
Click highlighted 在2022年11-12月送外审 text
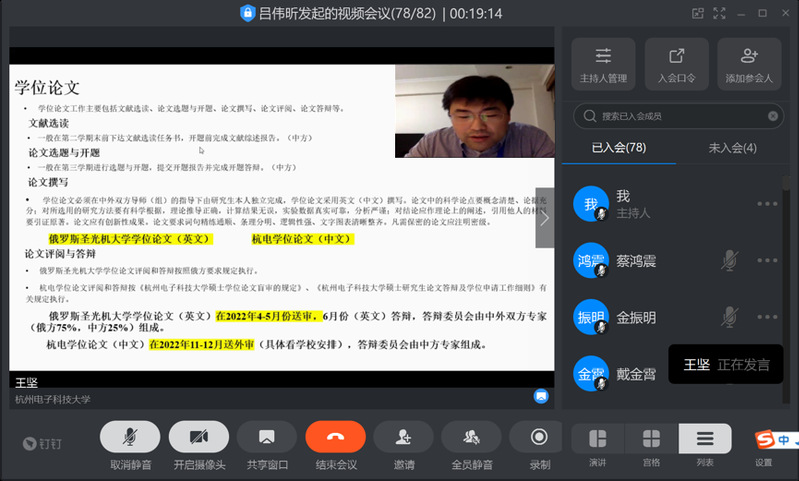[x=201, y=345]
